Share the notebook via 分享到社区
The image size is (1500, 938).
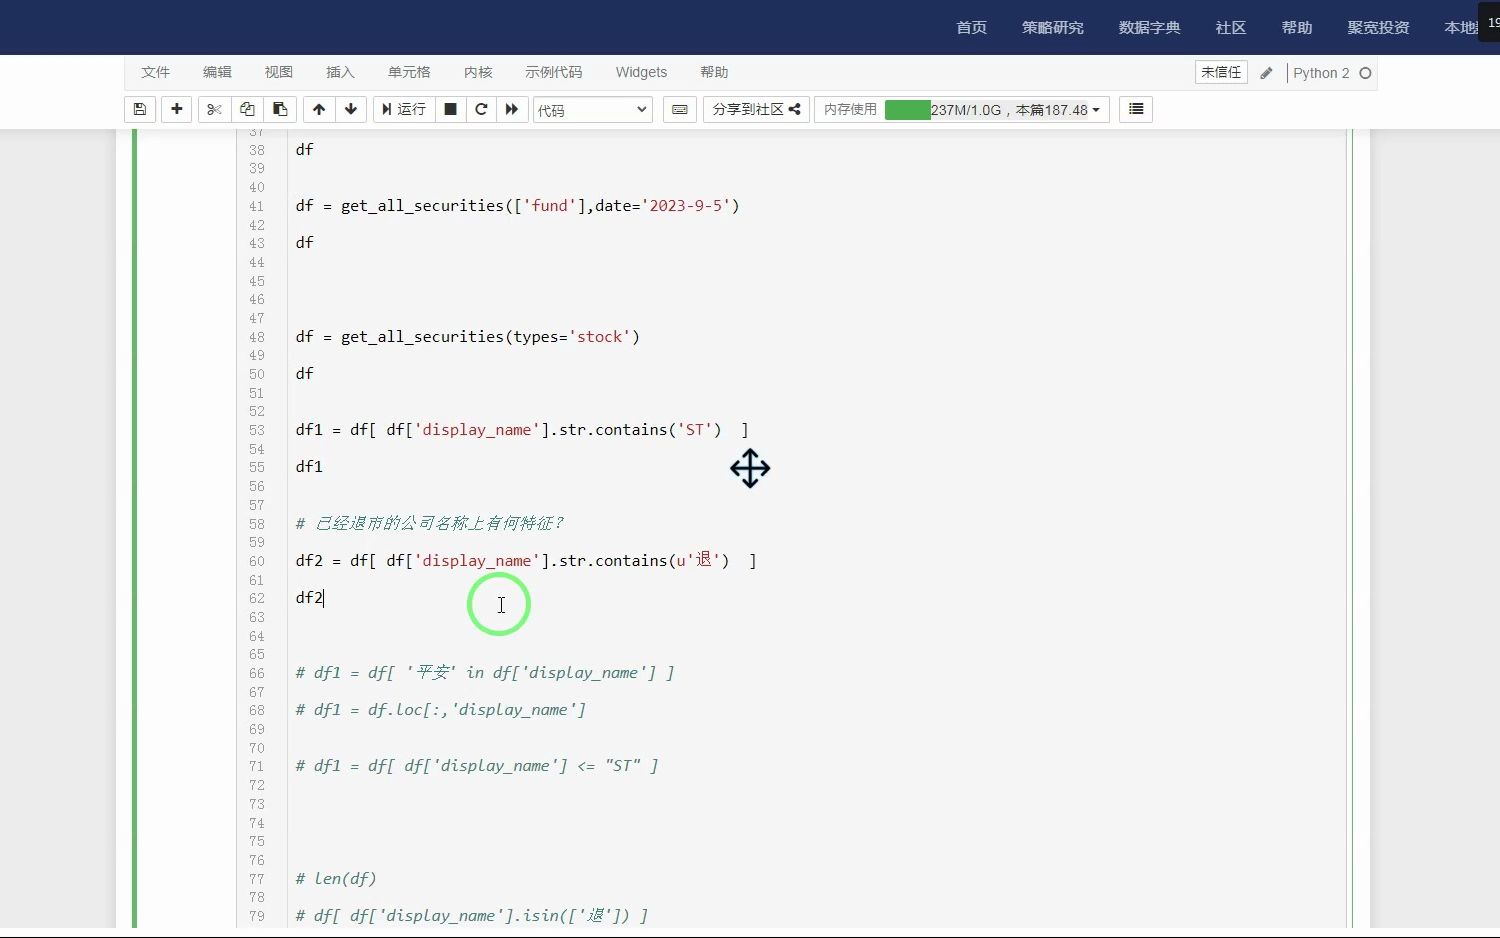tap(756, 109)
